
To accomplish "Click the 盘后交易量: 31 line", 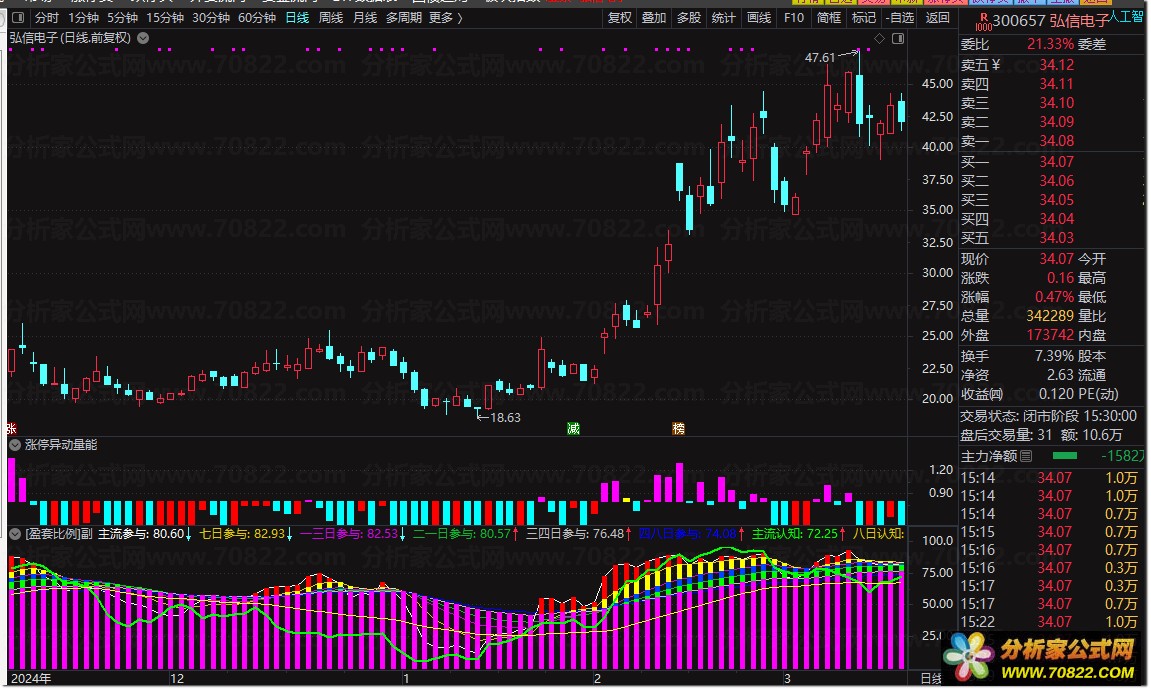I will click(1006, 435).
